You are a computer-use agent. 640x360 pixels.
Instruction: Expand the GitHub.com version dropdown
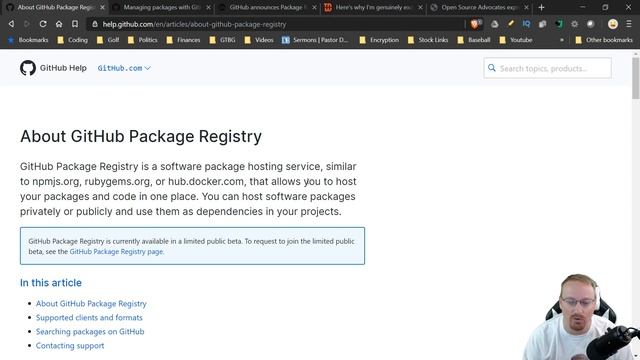coord(124,68)
